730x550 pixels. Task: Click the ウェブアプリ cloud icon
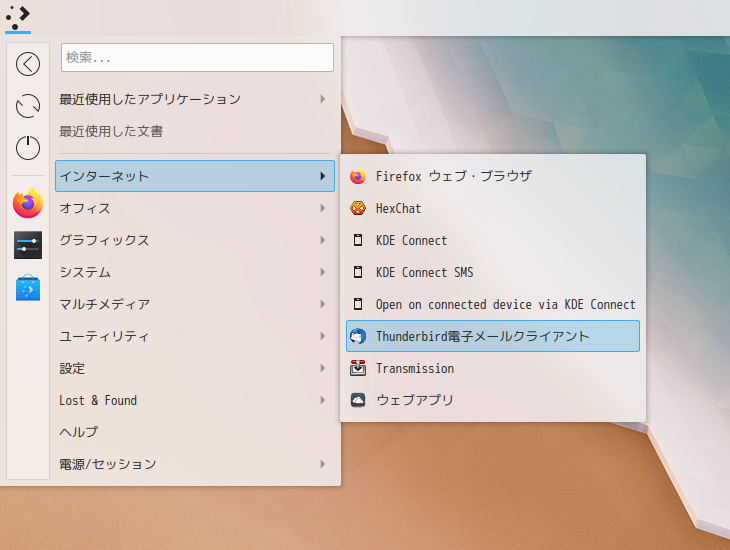358,400
